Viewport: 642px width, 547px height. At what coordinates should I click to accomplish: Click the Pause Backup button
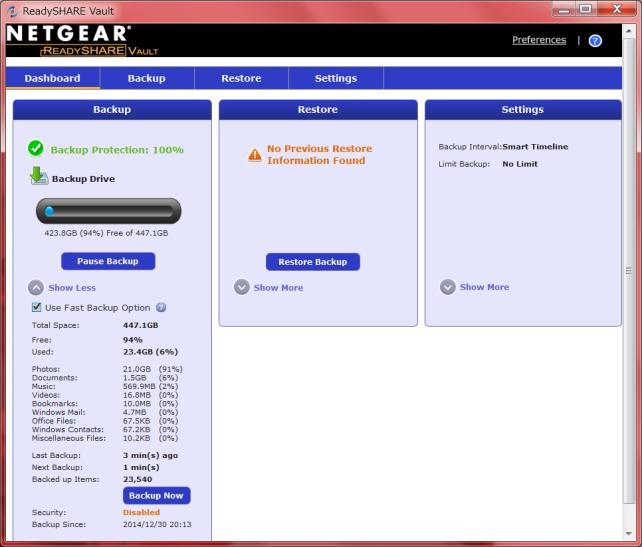coord(108,261)
